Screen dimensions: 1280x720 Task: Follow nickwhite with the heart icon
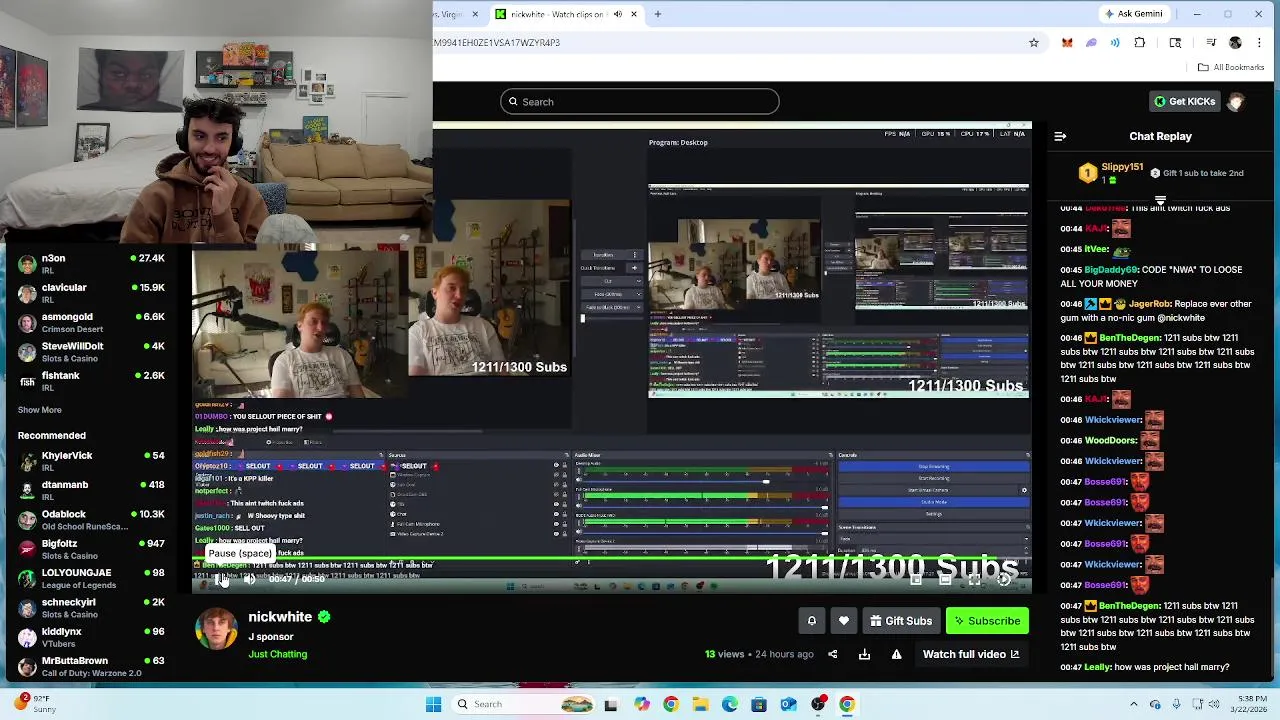pyautogui.click(x=844, y=621)
